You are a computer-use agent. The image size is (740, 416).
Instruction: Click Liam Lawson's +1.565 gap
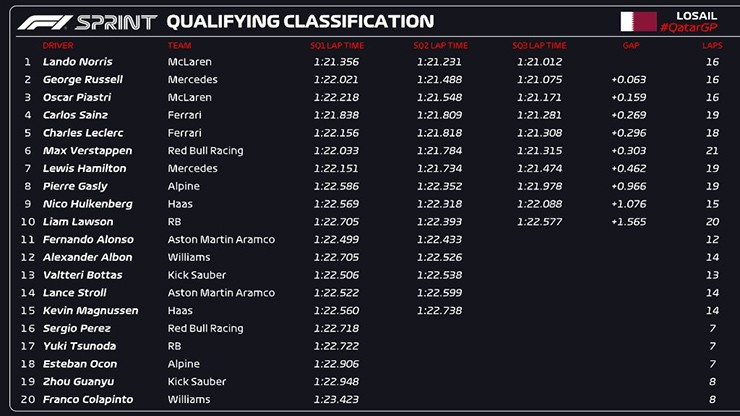coord(628,222)
